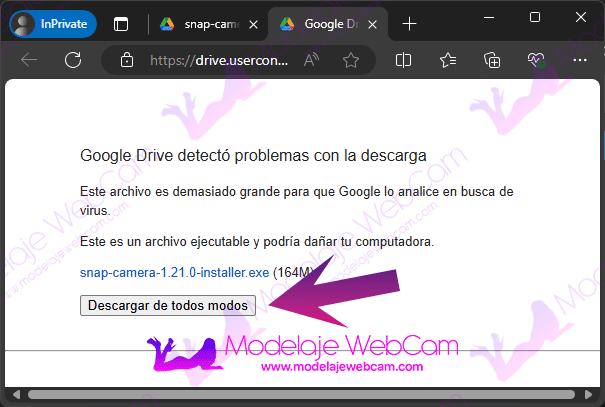Open the Favorites list
Image resolution: width=605 pixels, height=407 pixels.
[448, 61]
